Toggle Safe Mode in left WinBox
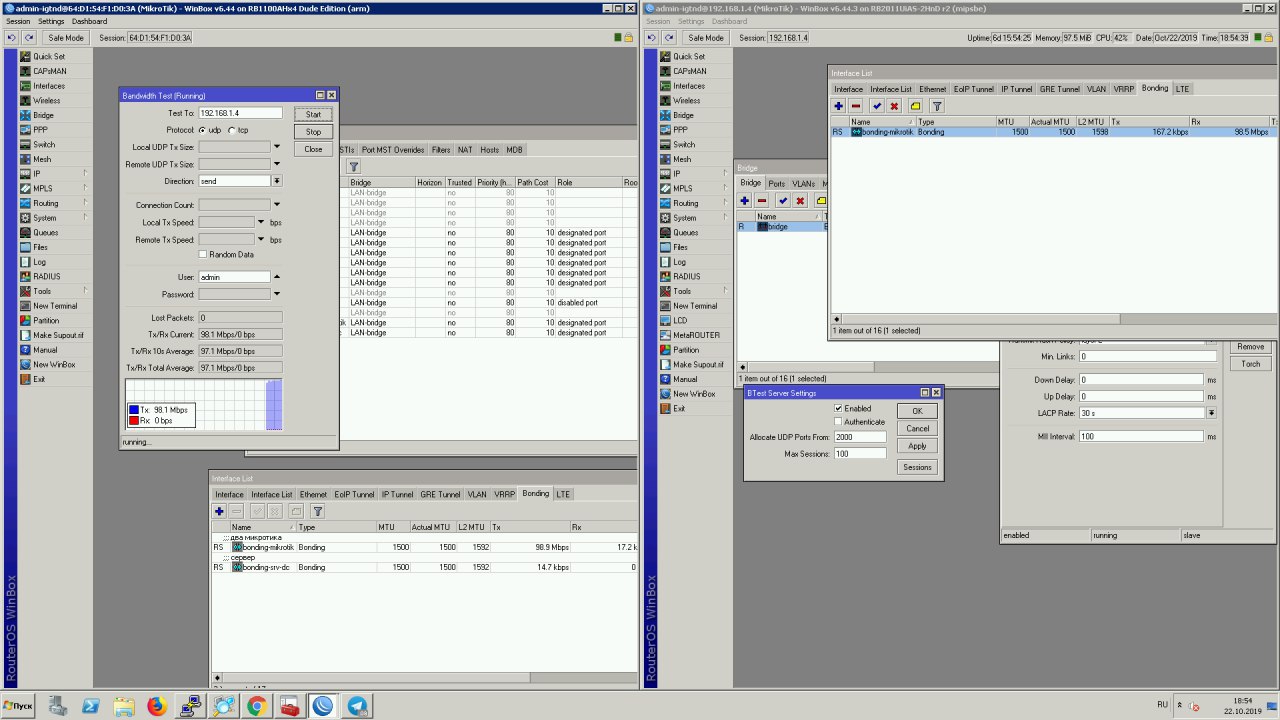1280x720 pixels. (x=66, y=38)
